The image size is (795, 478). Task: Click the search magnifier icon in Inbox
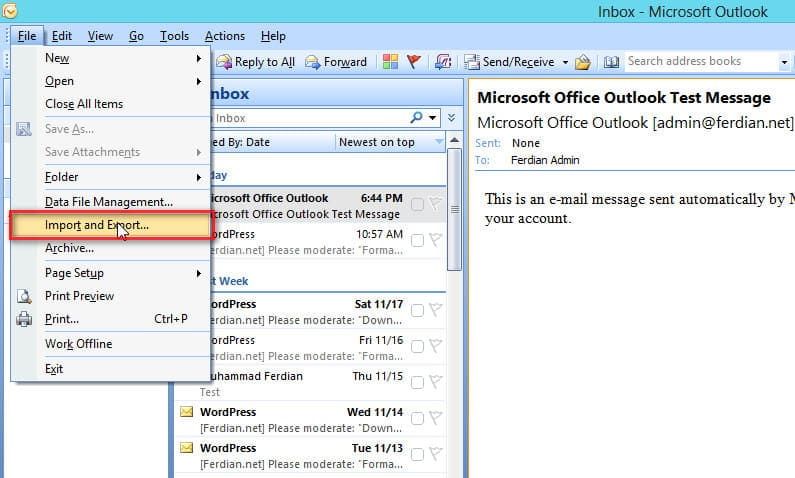click(417, 118)
